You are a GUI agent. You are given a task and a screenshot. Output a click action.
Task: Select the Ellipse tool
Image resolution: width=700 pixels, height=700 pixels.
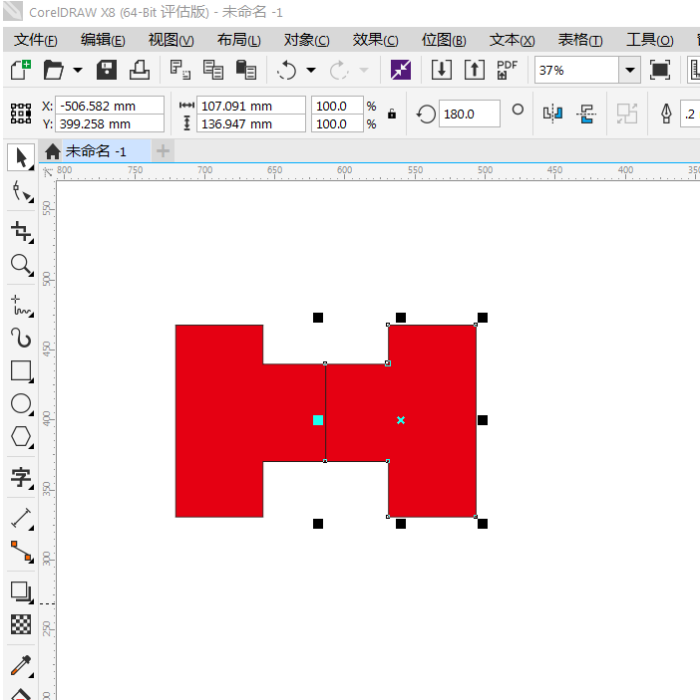(x=22, y=404)
